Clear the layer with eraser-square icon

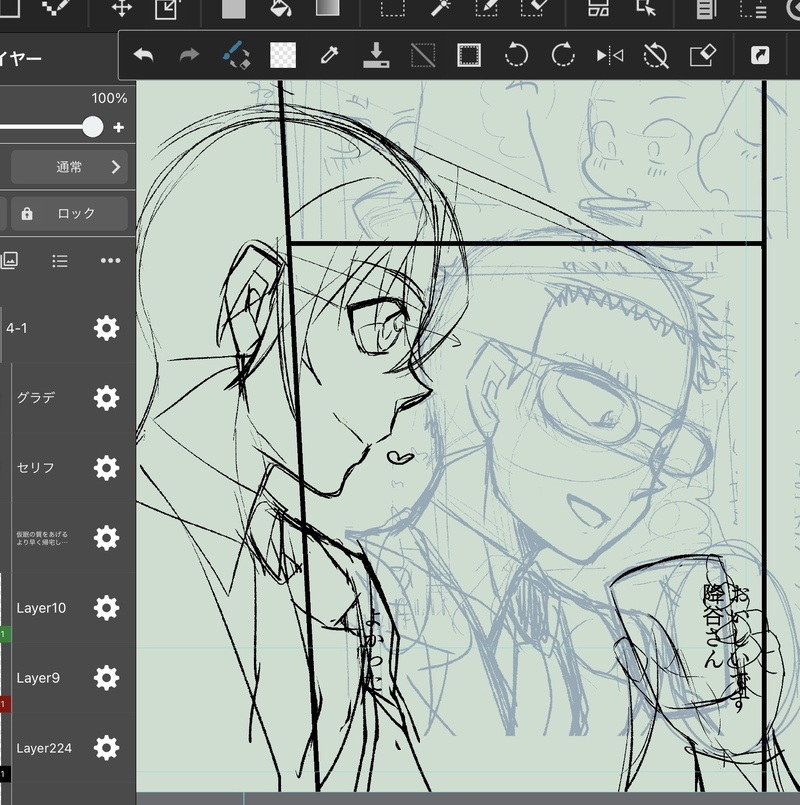coord(703,55)
